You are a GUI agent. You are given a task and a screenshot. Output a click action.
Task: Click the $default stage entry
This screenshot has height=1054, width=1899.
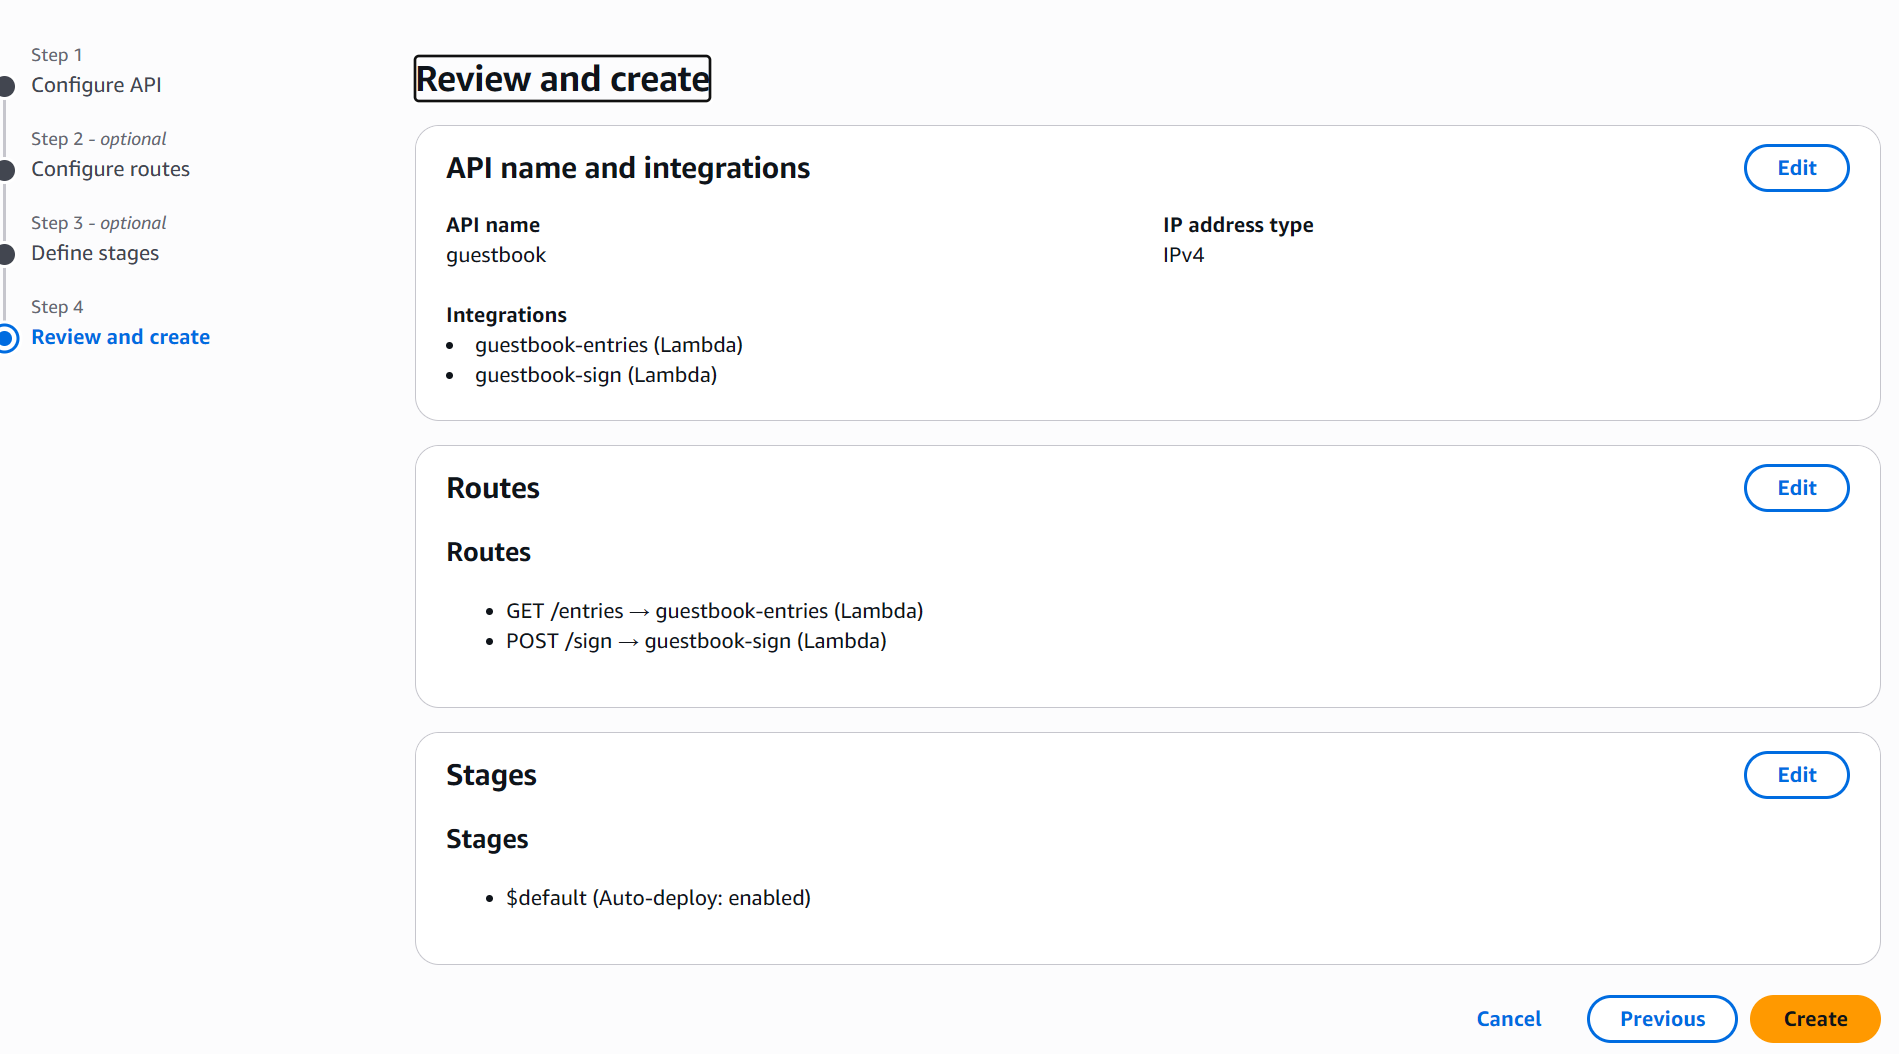(658, 898)
